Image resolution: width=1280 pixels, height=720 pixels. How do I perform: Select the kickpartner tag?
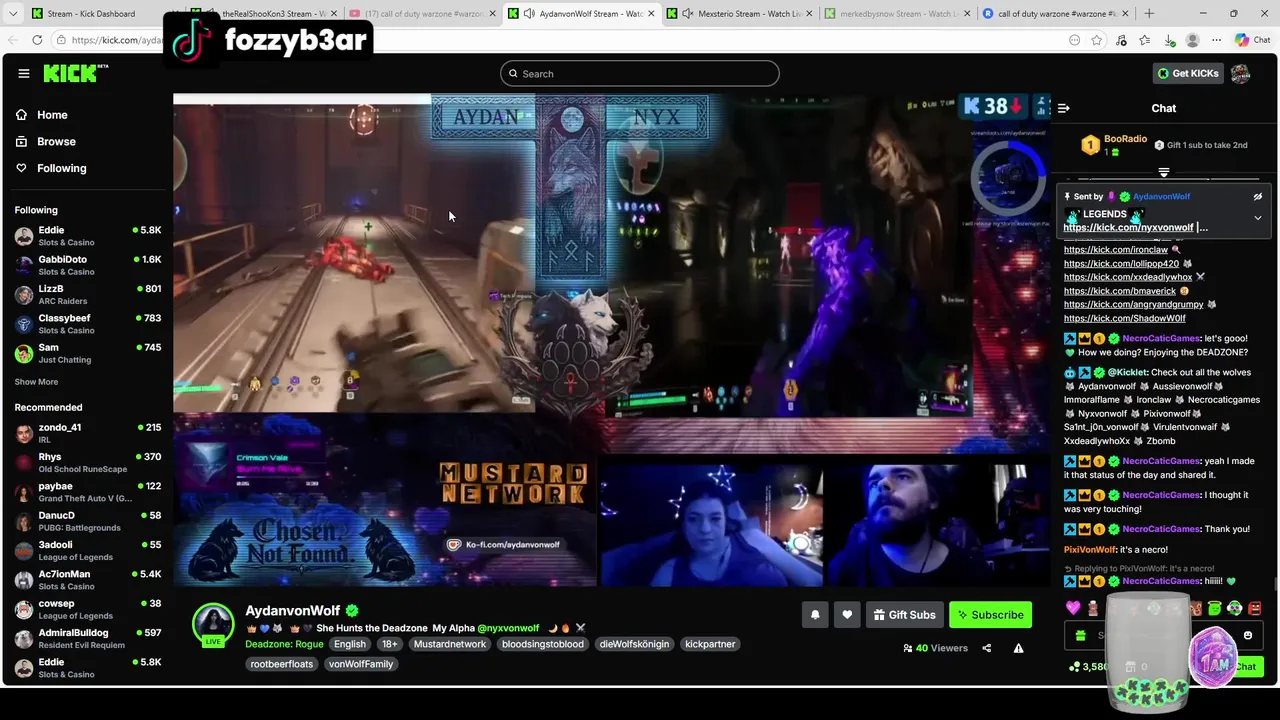pos(710,644)
